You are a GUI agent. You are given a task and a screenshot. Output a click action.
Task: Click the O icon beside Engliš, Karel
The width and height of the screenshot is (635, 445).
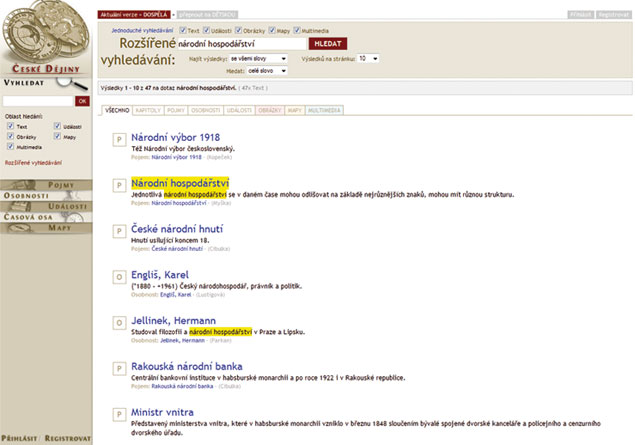coord(119,278)
